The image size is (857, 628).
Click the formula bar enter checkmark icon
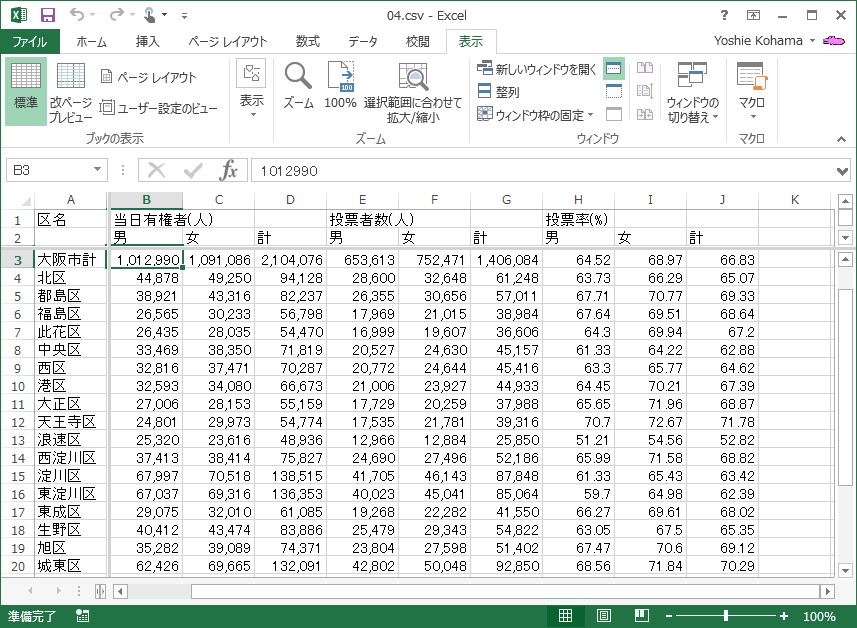[x=193, y=171]
